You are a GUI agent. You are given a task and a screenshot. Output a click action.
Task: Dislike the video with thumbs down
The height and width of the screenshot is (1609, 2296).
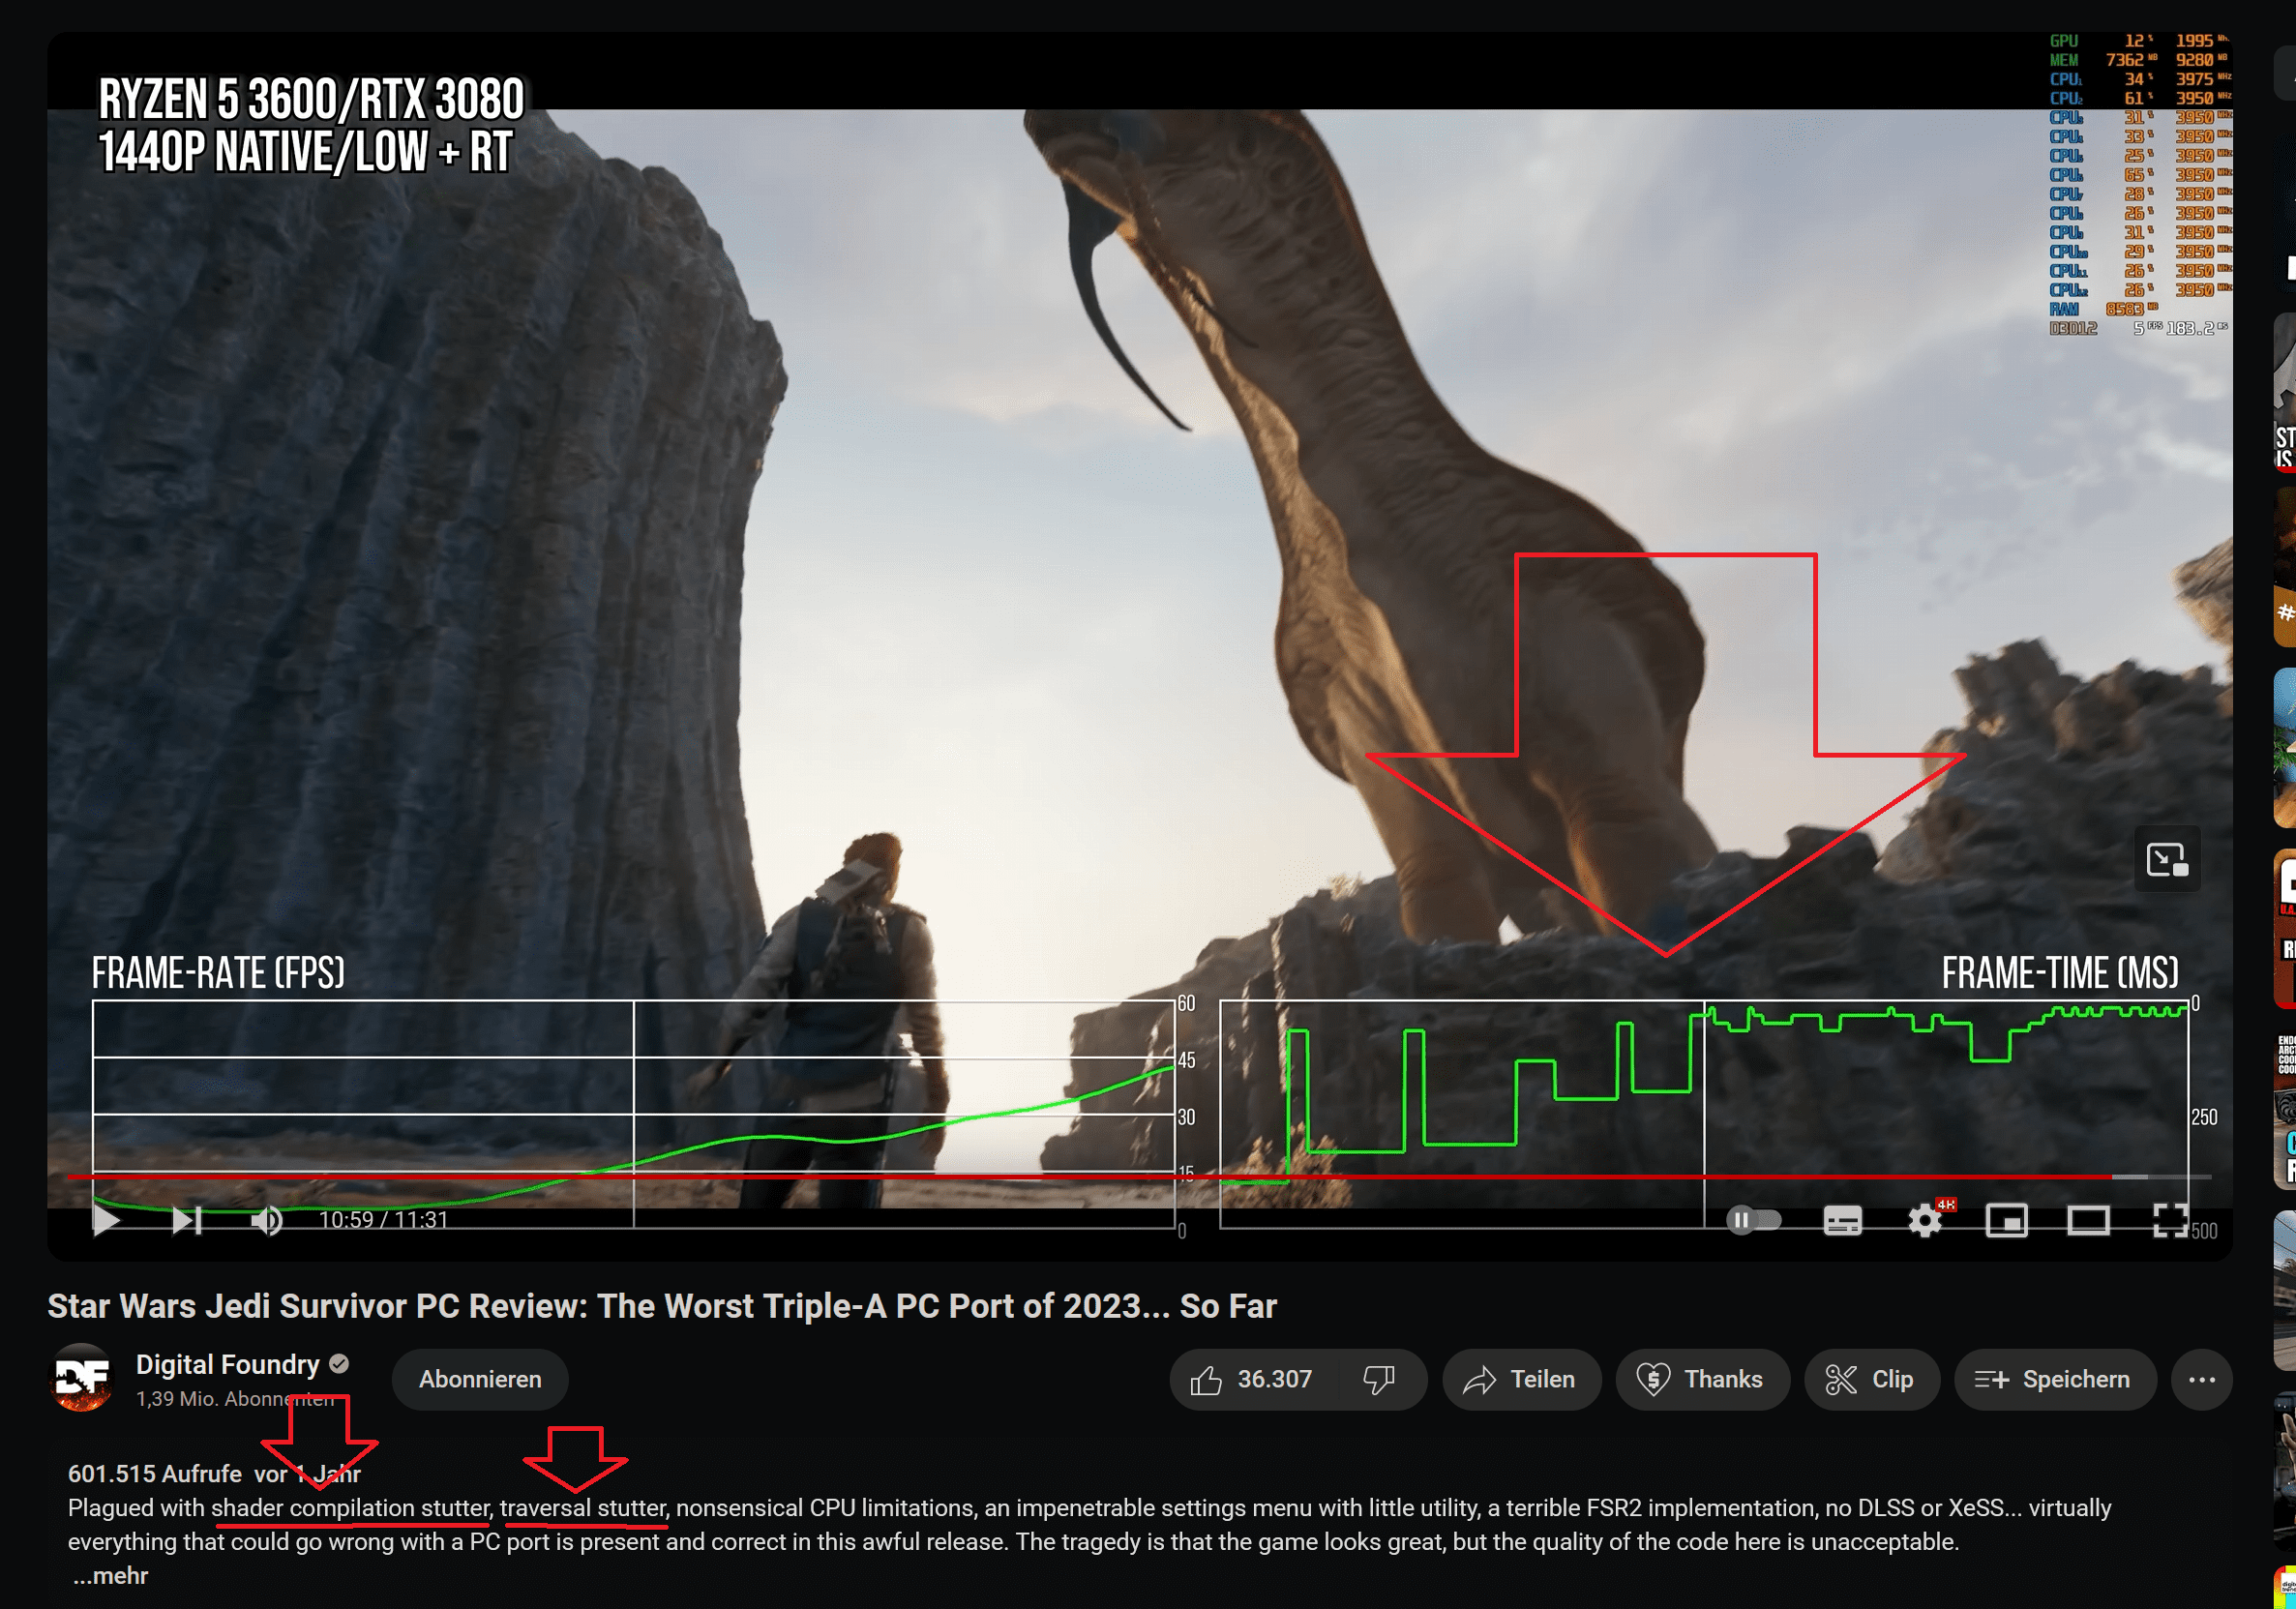1380,1379
